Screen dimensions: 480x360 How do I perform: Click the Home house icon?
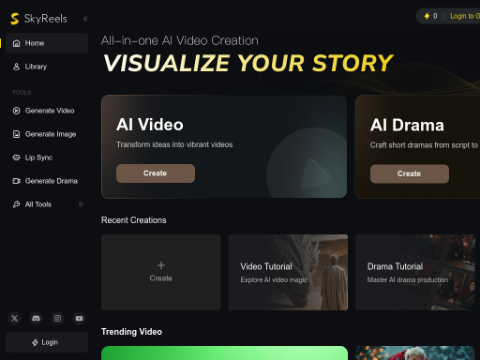(x=16, y=43)
